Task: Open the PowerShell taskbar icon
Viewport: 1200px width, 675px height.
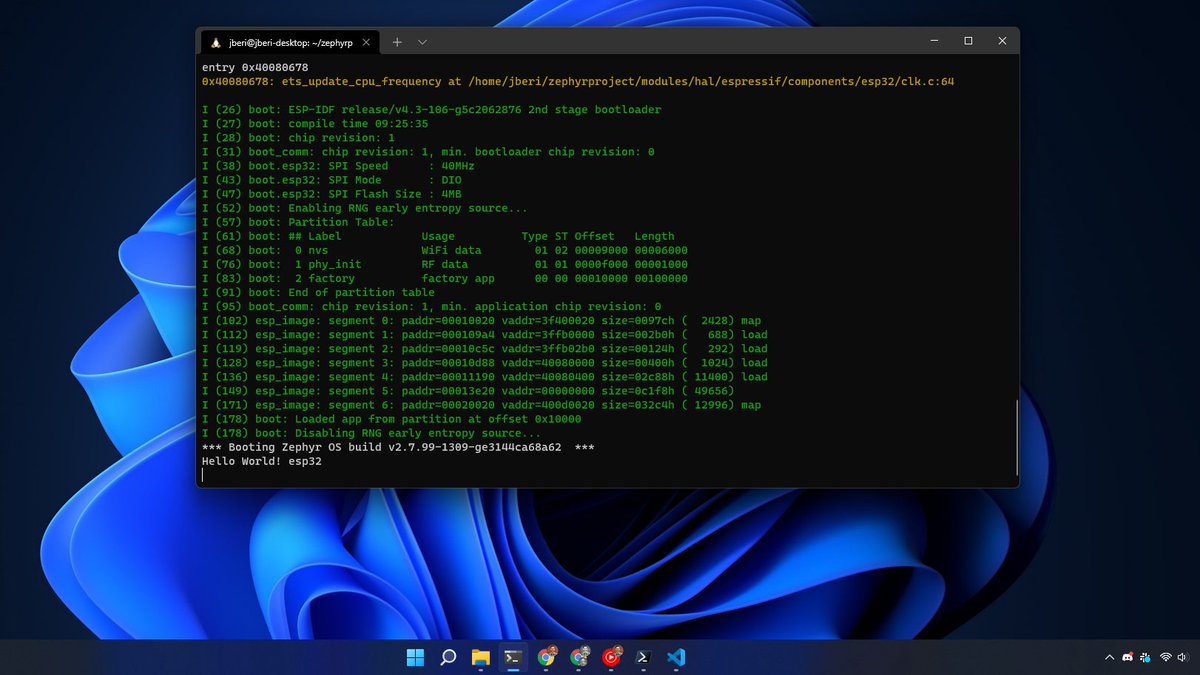Action: (645, 657)
